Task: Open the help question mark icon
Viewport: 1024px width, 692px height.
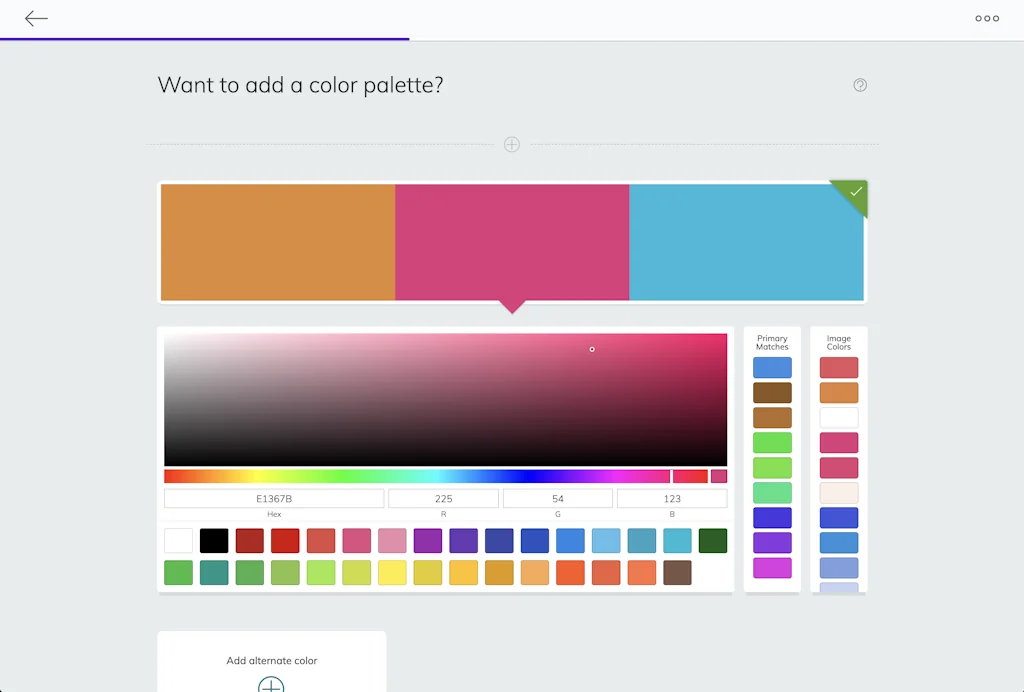Action: 860,85
